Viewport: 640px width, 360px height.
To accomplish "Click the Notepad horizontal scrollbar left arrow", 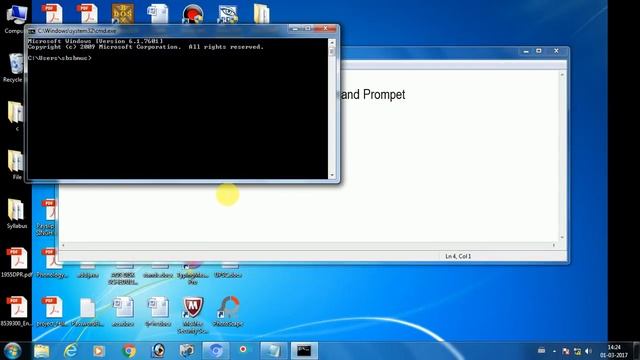I will tap(63, 245).
